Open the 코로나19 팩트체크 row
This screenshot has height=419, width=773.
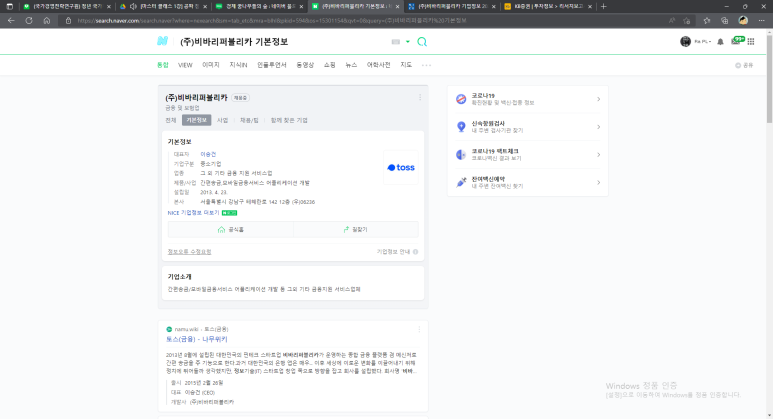click(527, 154)
